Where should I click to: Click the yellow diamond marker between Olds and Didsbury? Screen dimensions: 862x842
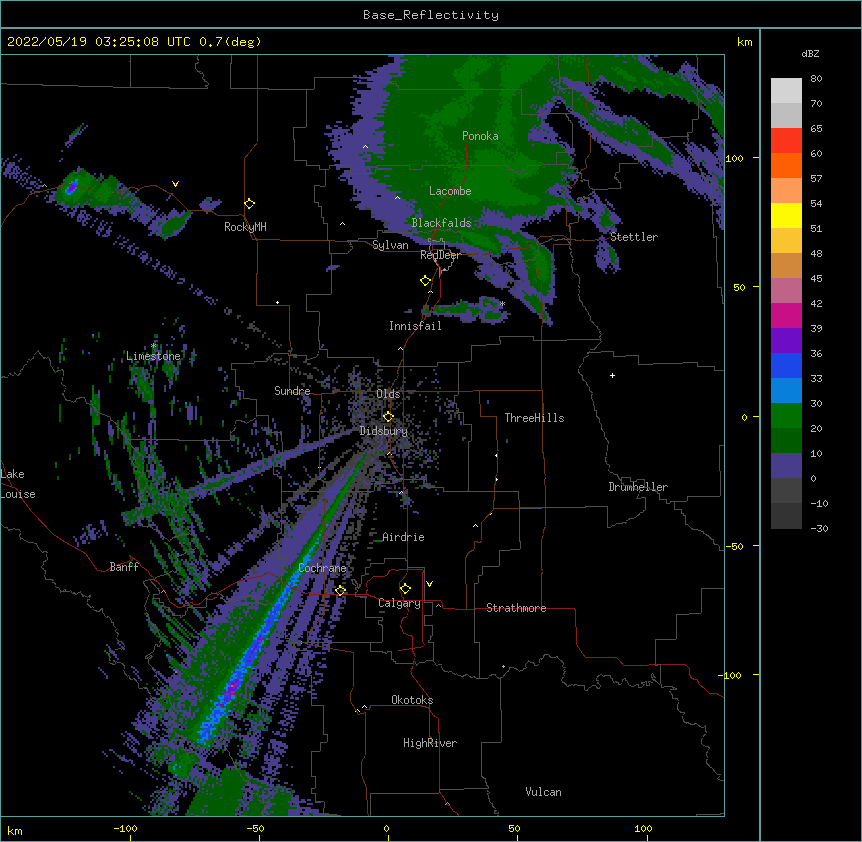[x=388, y=417]
